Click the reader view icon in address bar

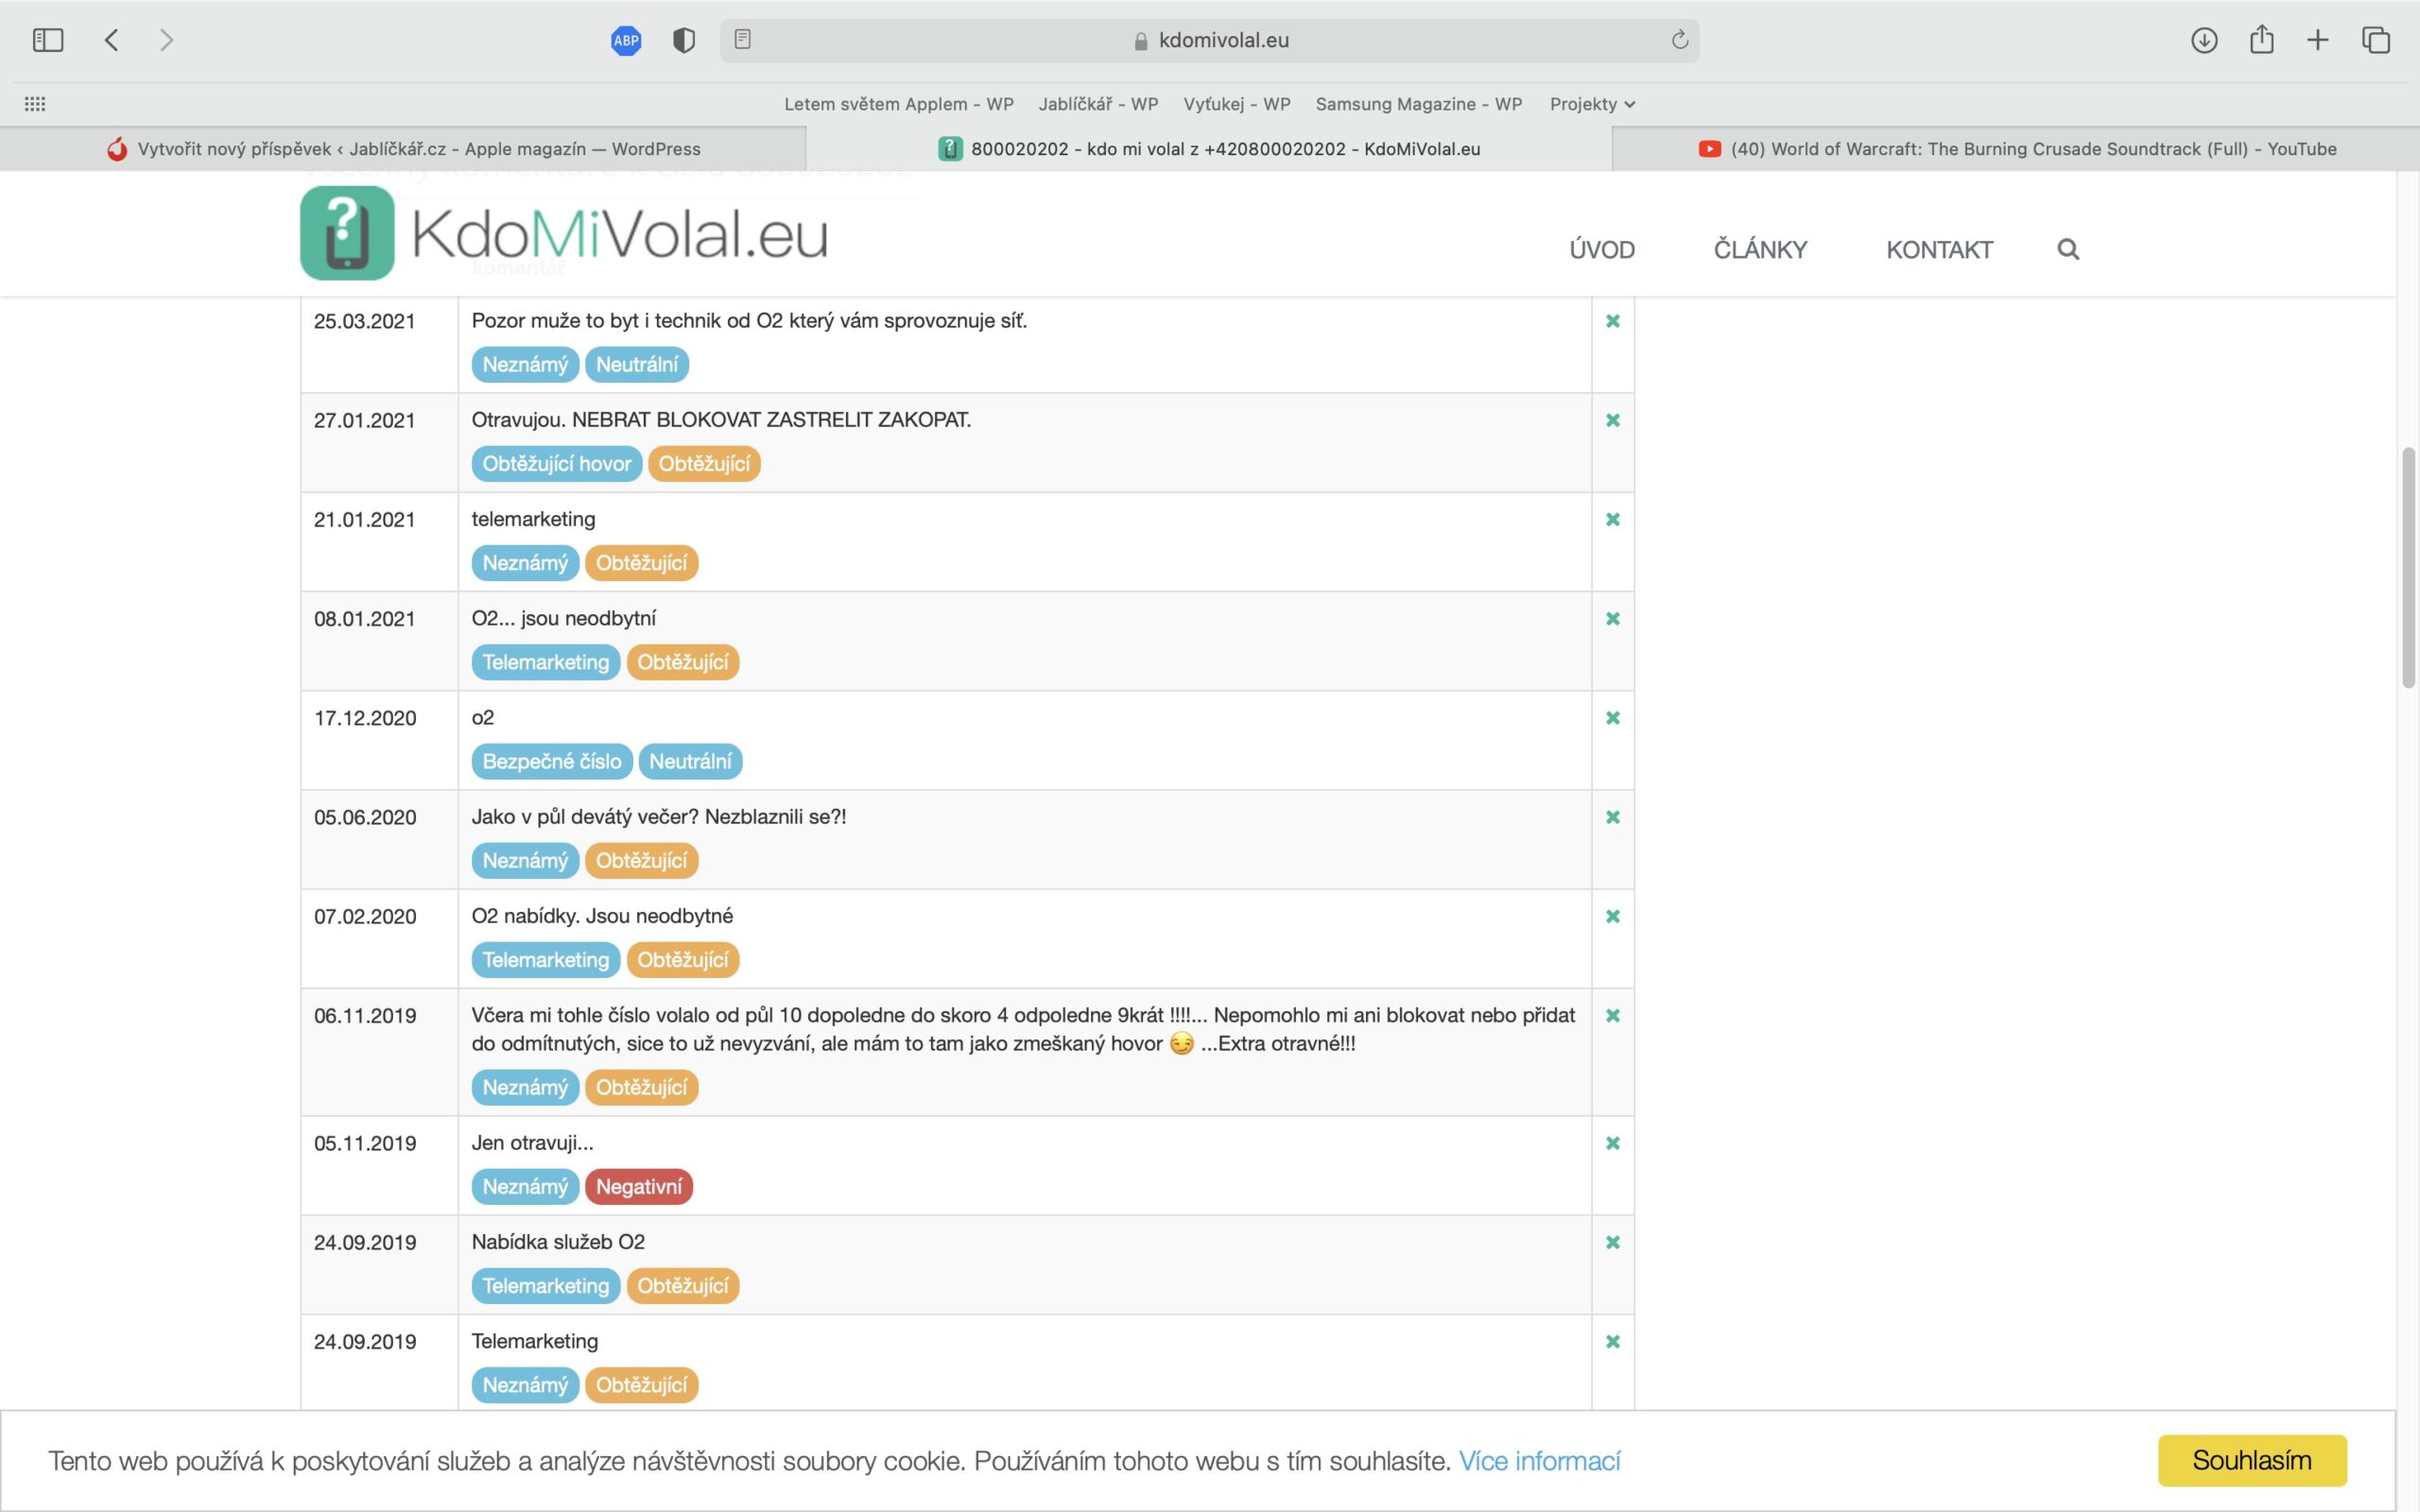click(742, 40)
